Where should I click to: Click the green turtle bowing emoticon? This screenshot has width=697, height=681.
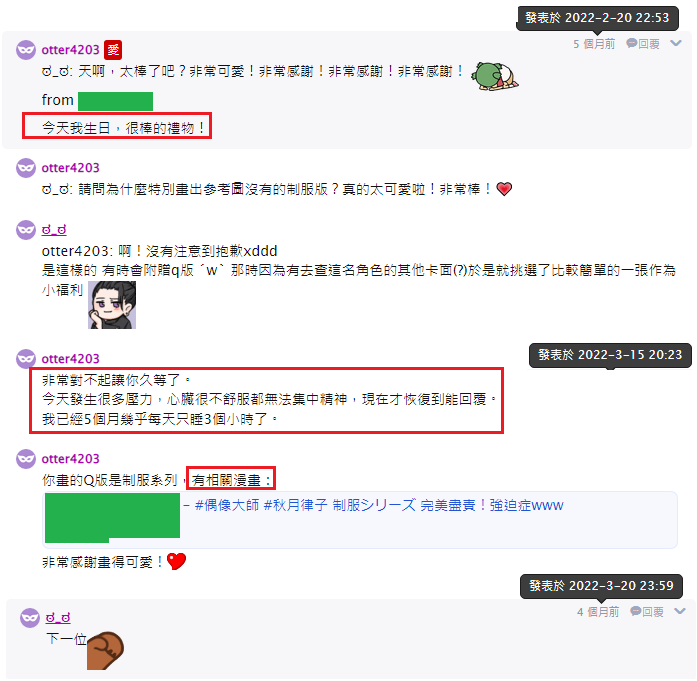[x=494, y=76]
